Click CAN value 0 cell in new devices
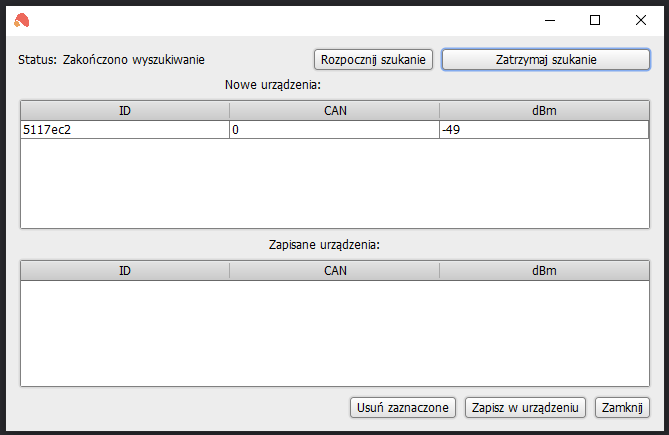 click(334, 130)
